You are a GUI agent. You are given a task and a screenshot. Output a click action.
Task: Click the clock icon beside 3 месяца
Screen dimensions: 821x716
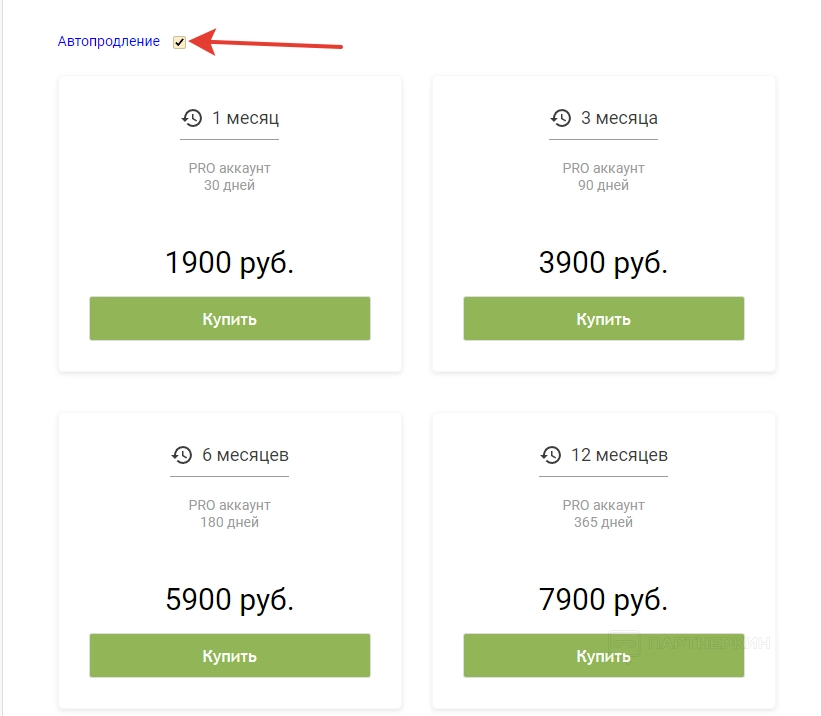click(561, 118)
